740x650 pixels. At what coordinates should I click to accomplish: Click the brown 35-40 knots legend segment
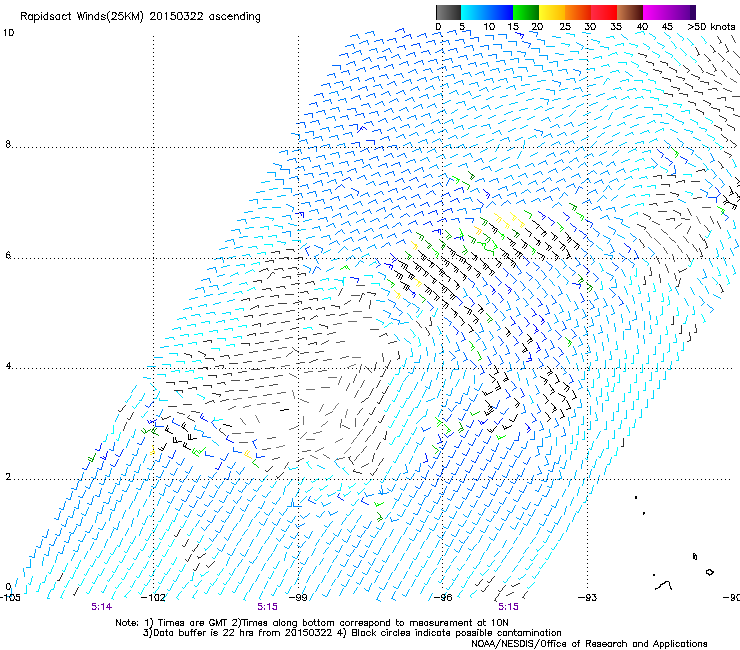click(x=630, y=12)
